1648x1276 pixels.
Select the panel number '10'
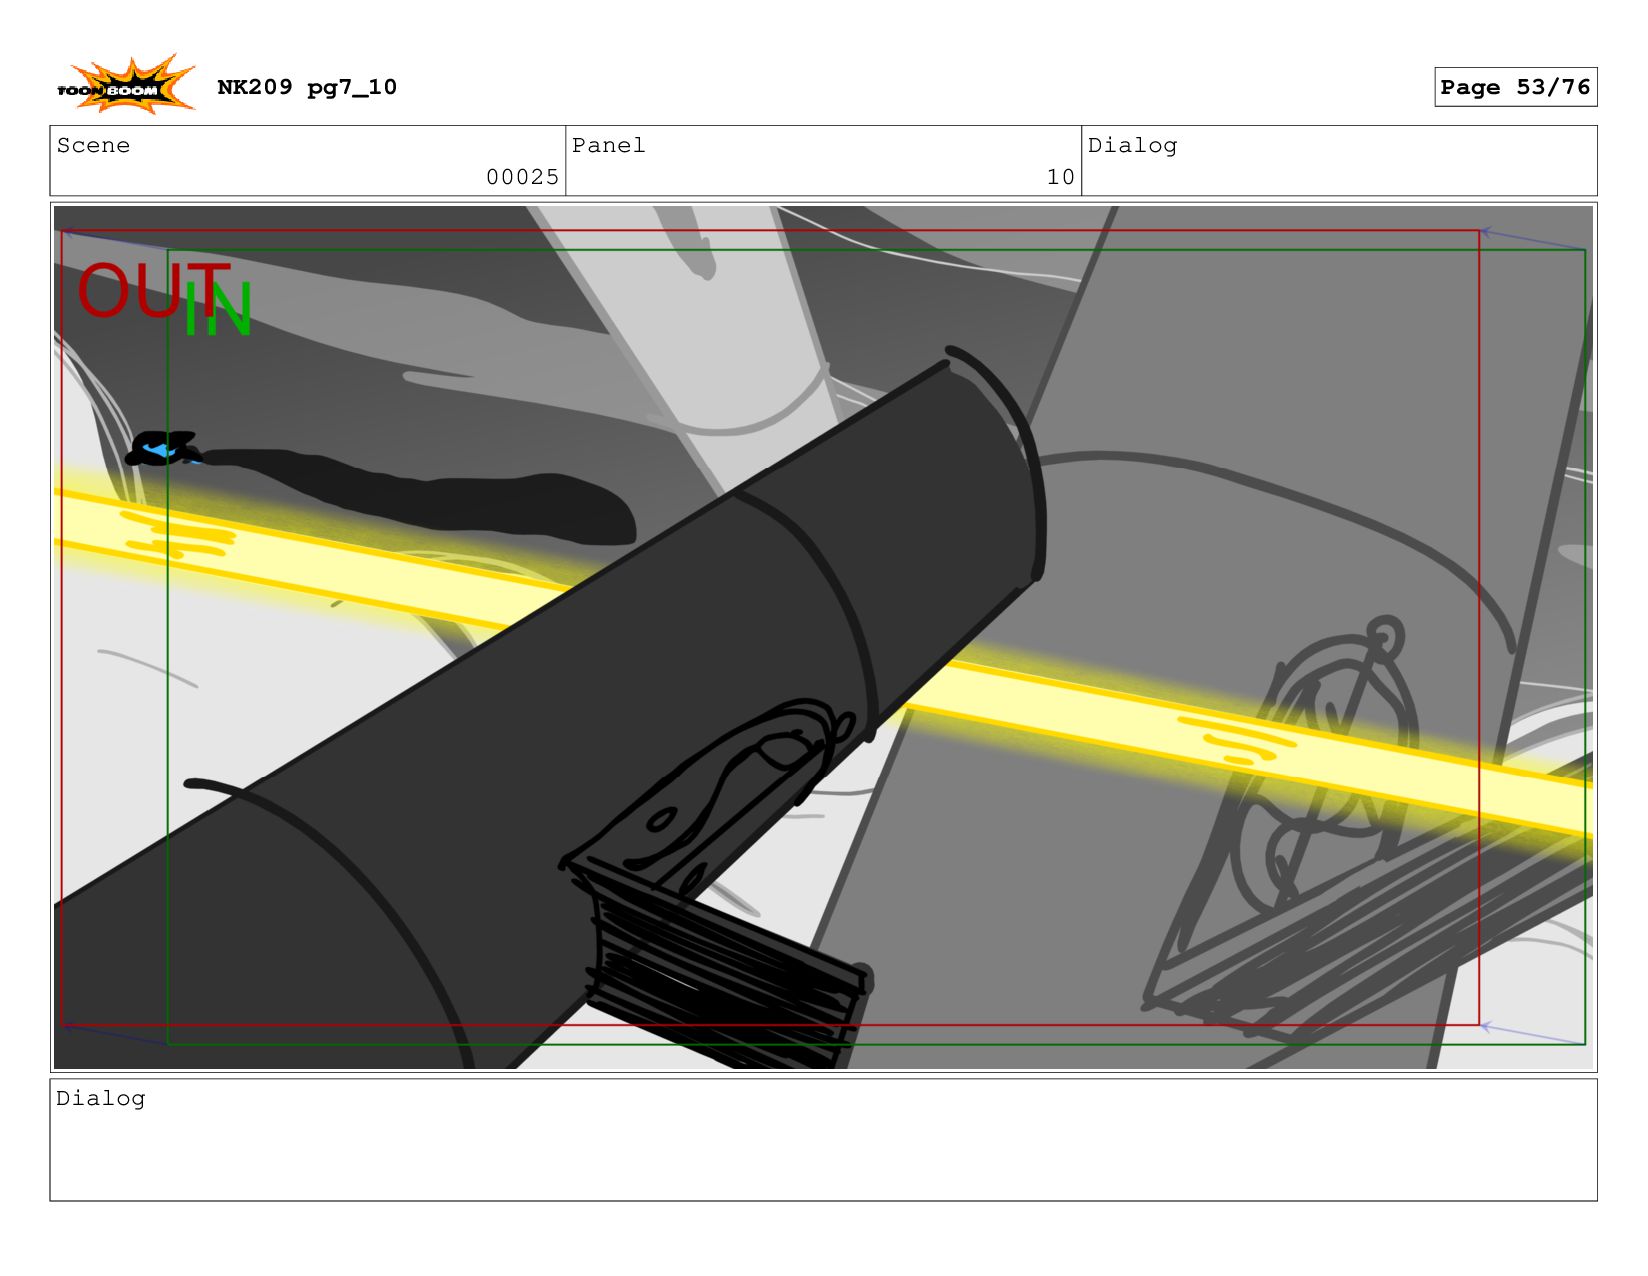coord(1060,177)
